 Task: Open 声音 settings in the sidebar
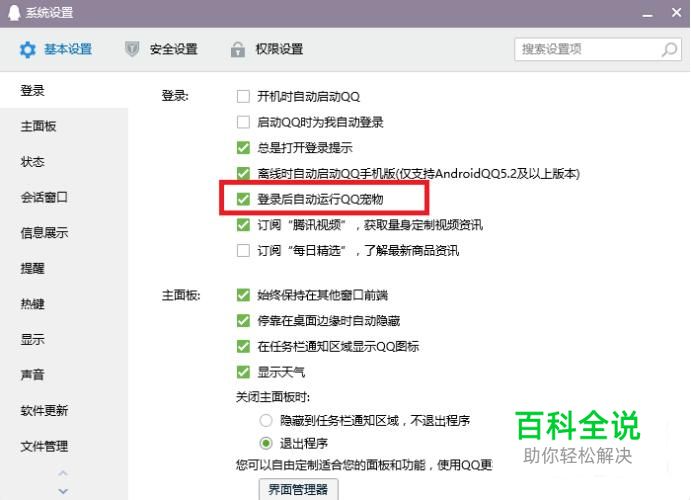[x=64, y=375]
